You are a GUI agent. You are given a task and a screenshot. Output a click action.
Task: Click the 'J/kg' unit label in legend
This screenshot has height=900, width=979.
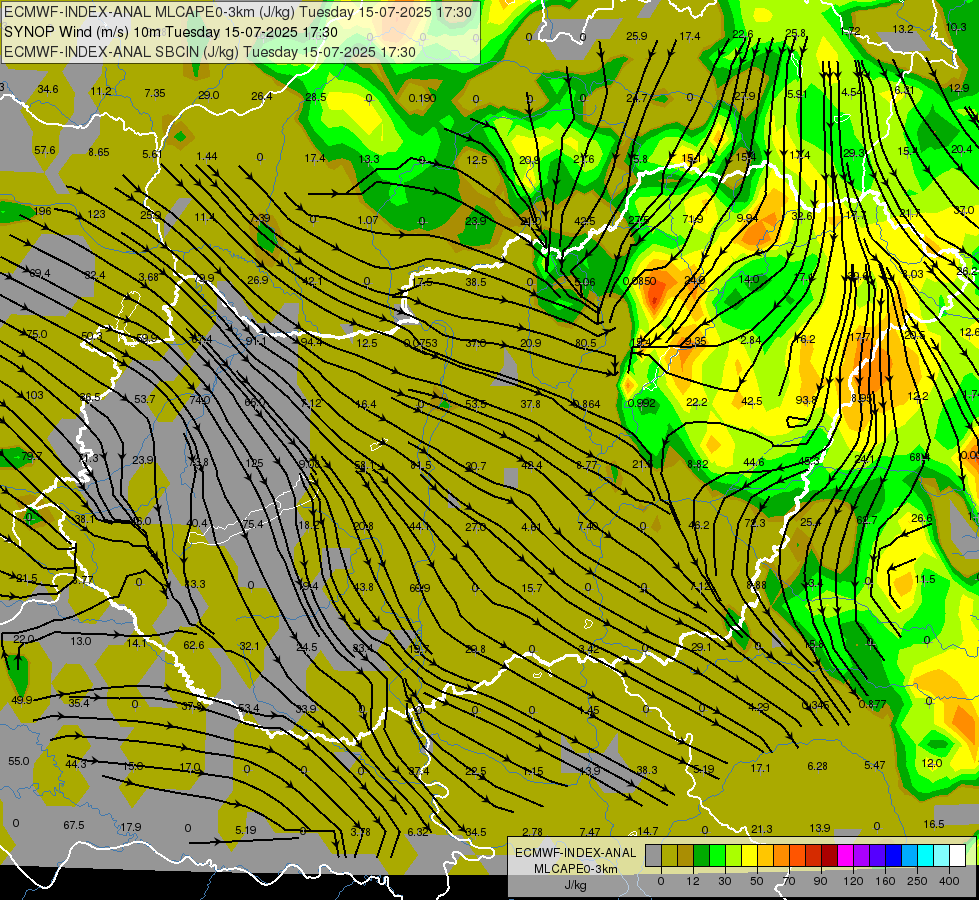point(575,885)
